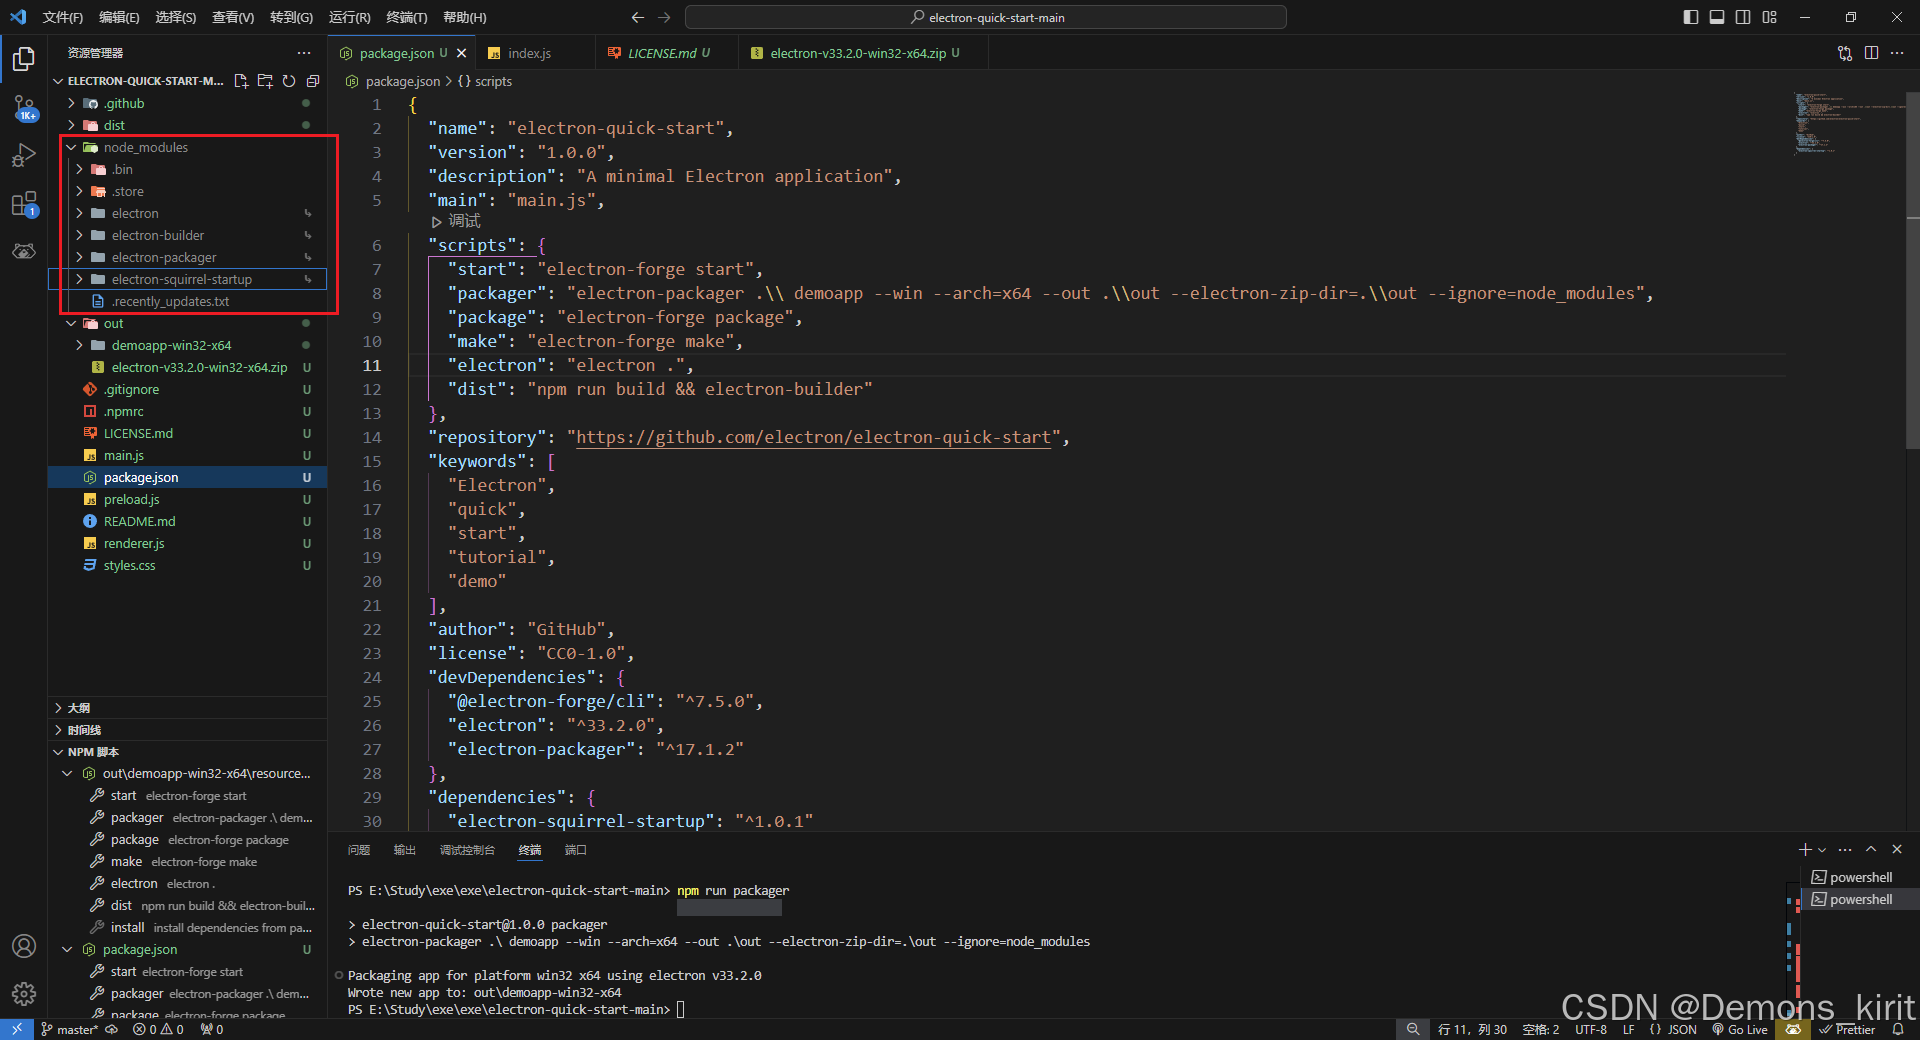Toggle the bottom panel visibility
Viewport: 1920px width, 1040px height.
(1717, 17)
